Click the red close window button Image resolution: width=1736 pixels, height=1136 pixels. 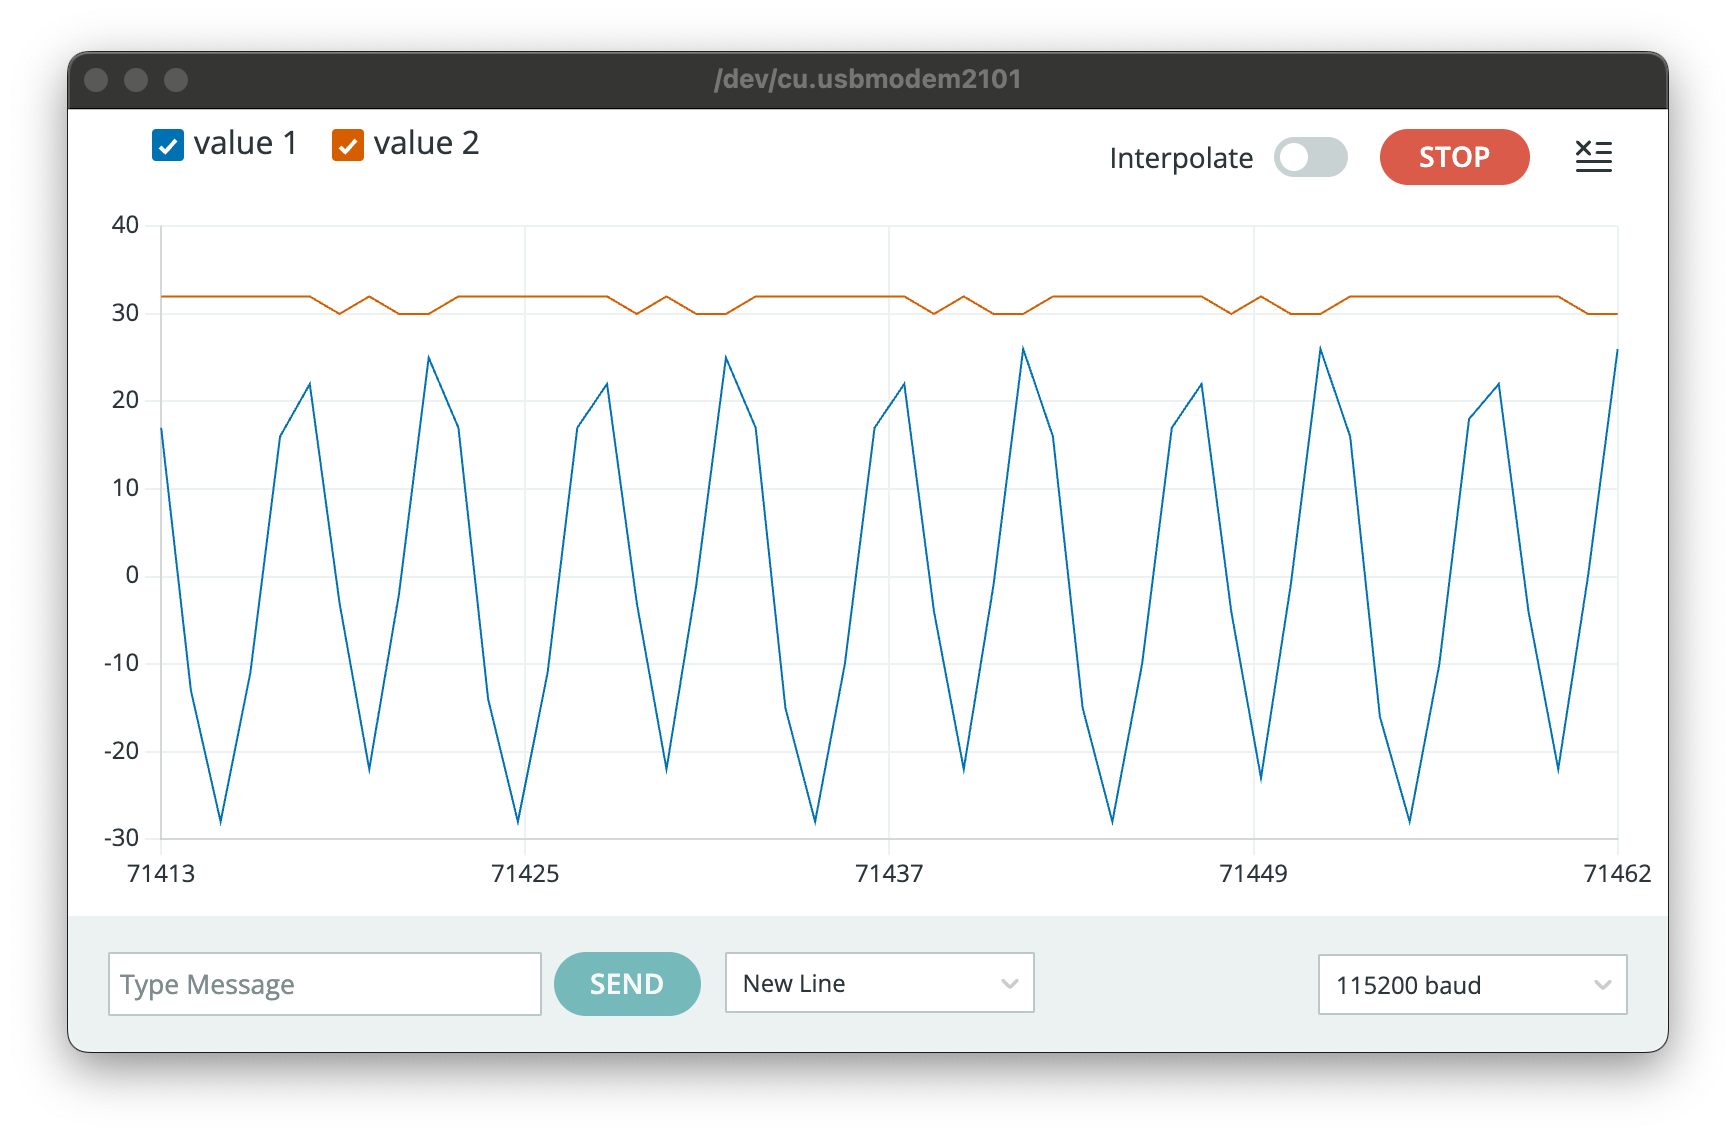97,80
